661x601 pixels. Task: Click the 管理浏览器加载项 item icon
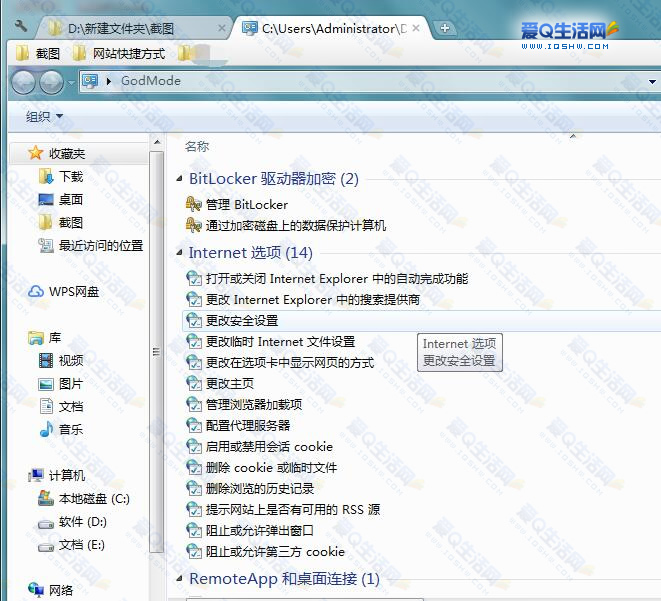pyautogui.click(x=193, y=404)
